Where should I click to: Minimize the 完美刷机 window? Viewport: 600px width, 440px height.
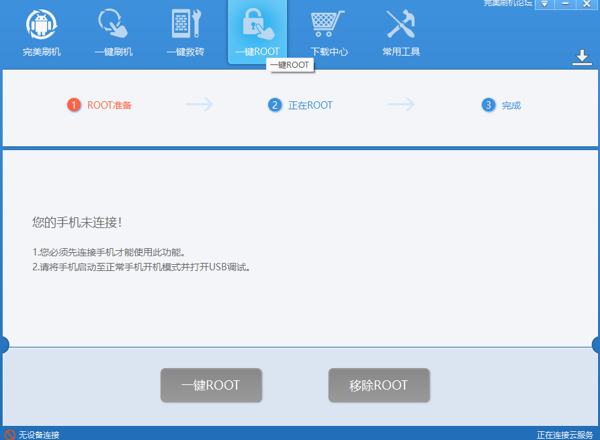point(567,4)
